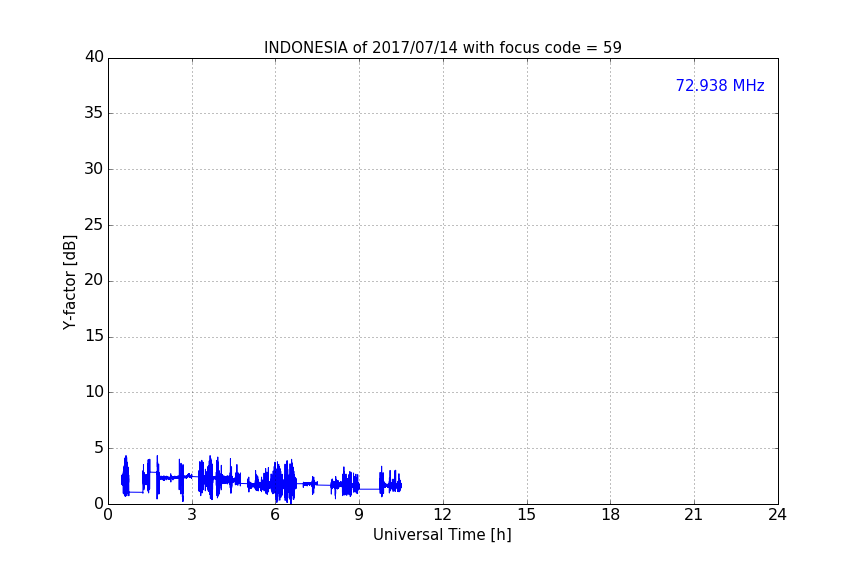Click the x-axis tick label '9'
The width and height of the screenshot is (864, 576).
tap(359, 515)
